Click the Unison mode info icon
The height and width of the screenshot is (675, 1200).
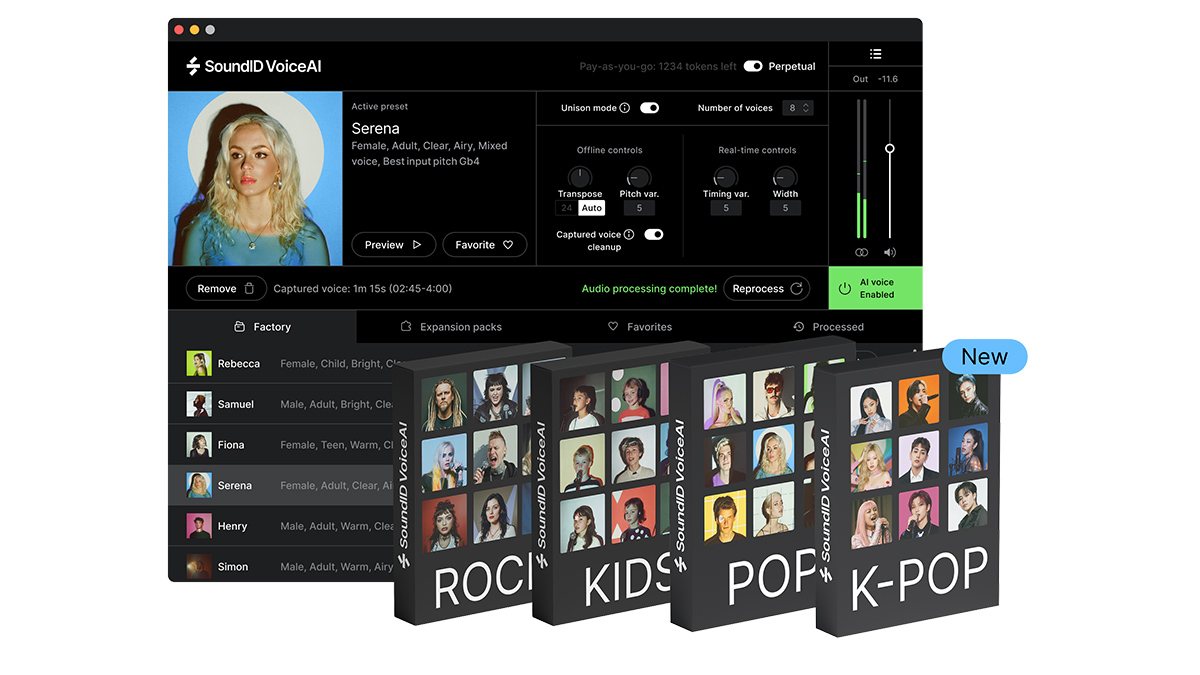625,108
